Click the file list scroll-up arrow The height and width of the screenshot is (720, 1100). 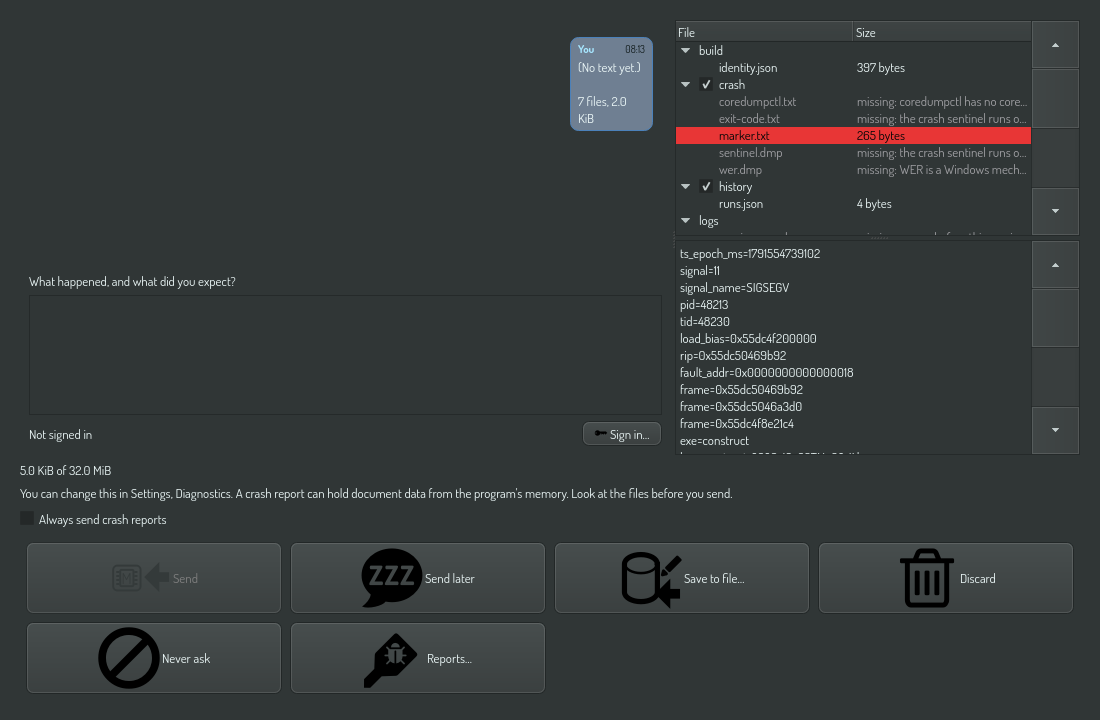(x=1055, y=45)
